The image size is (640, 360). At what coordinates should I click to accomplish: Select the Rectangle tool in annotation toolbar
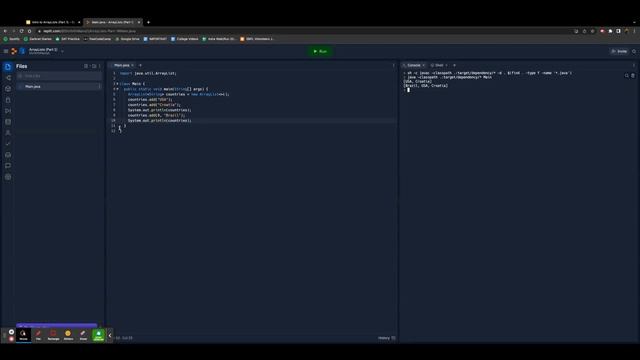point(53,335)
